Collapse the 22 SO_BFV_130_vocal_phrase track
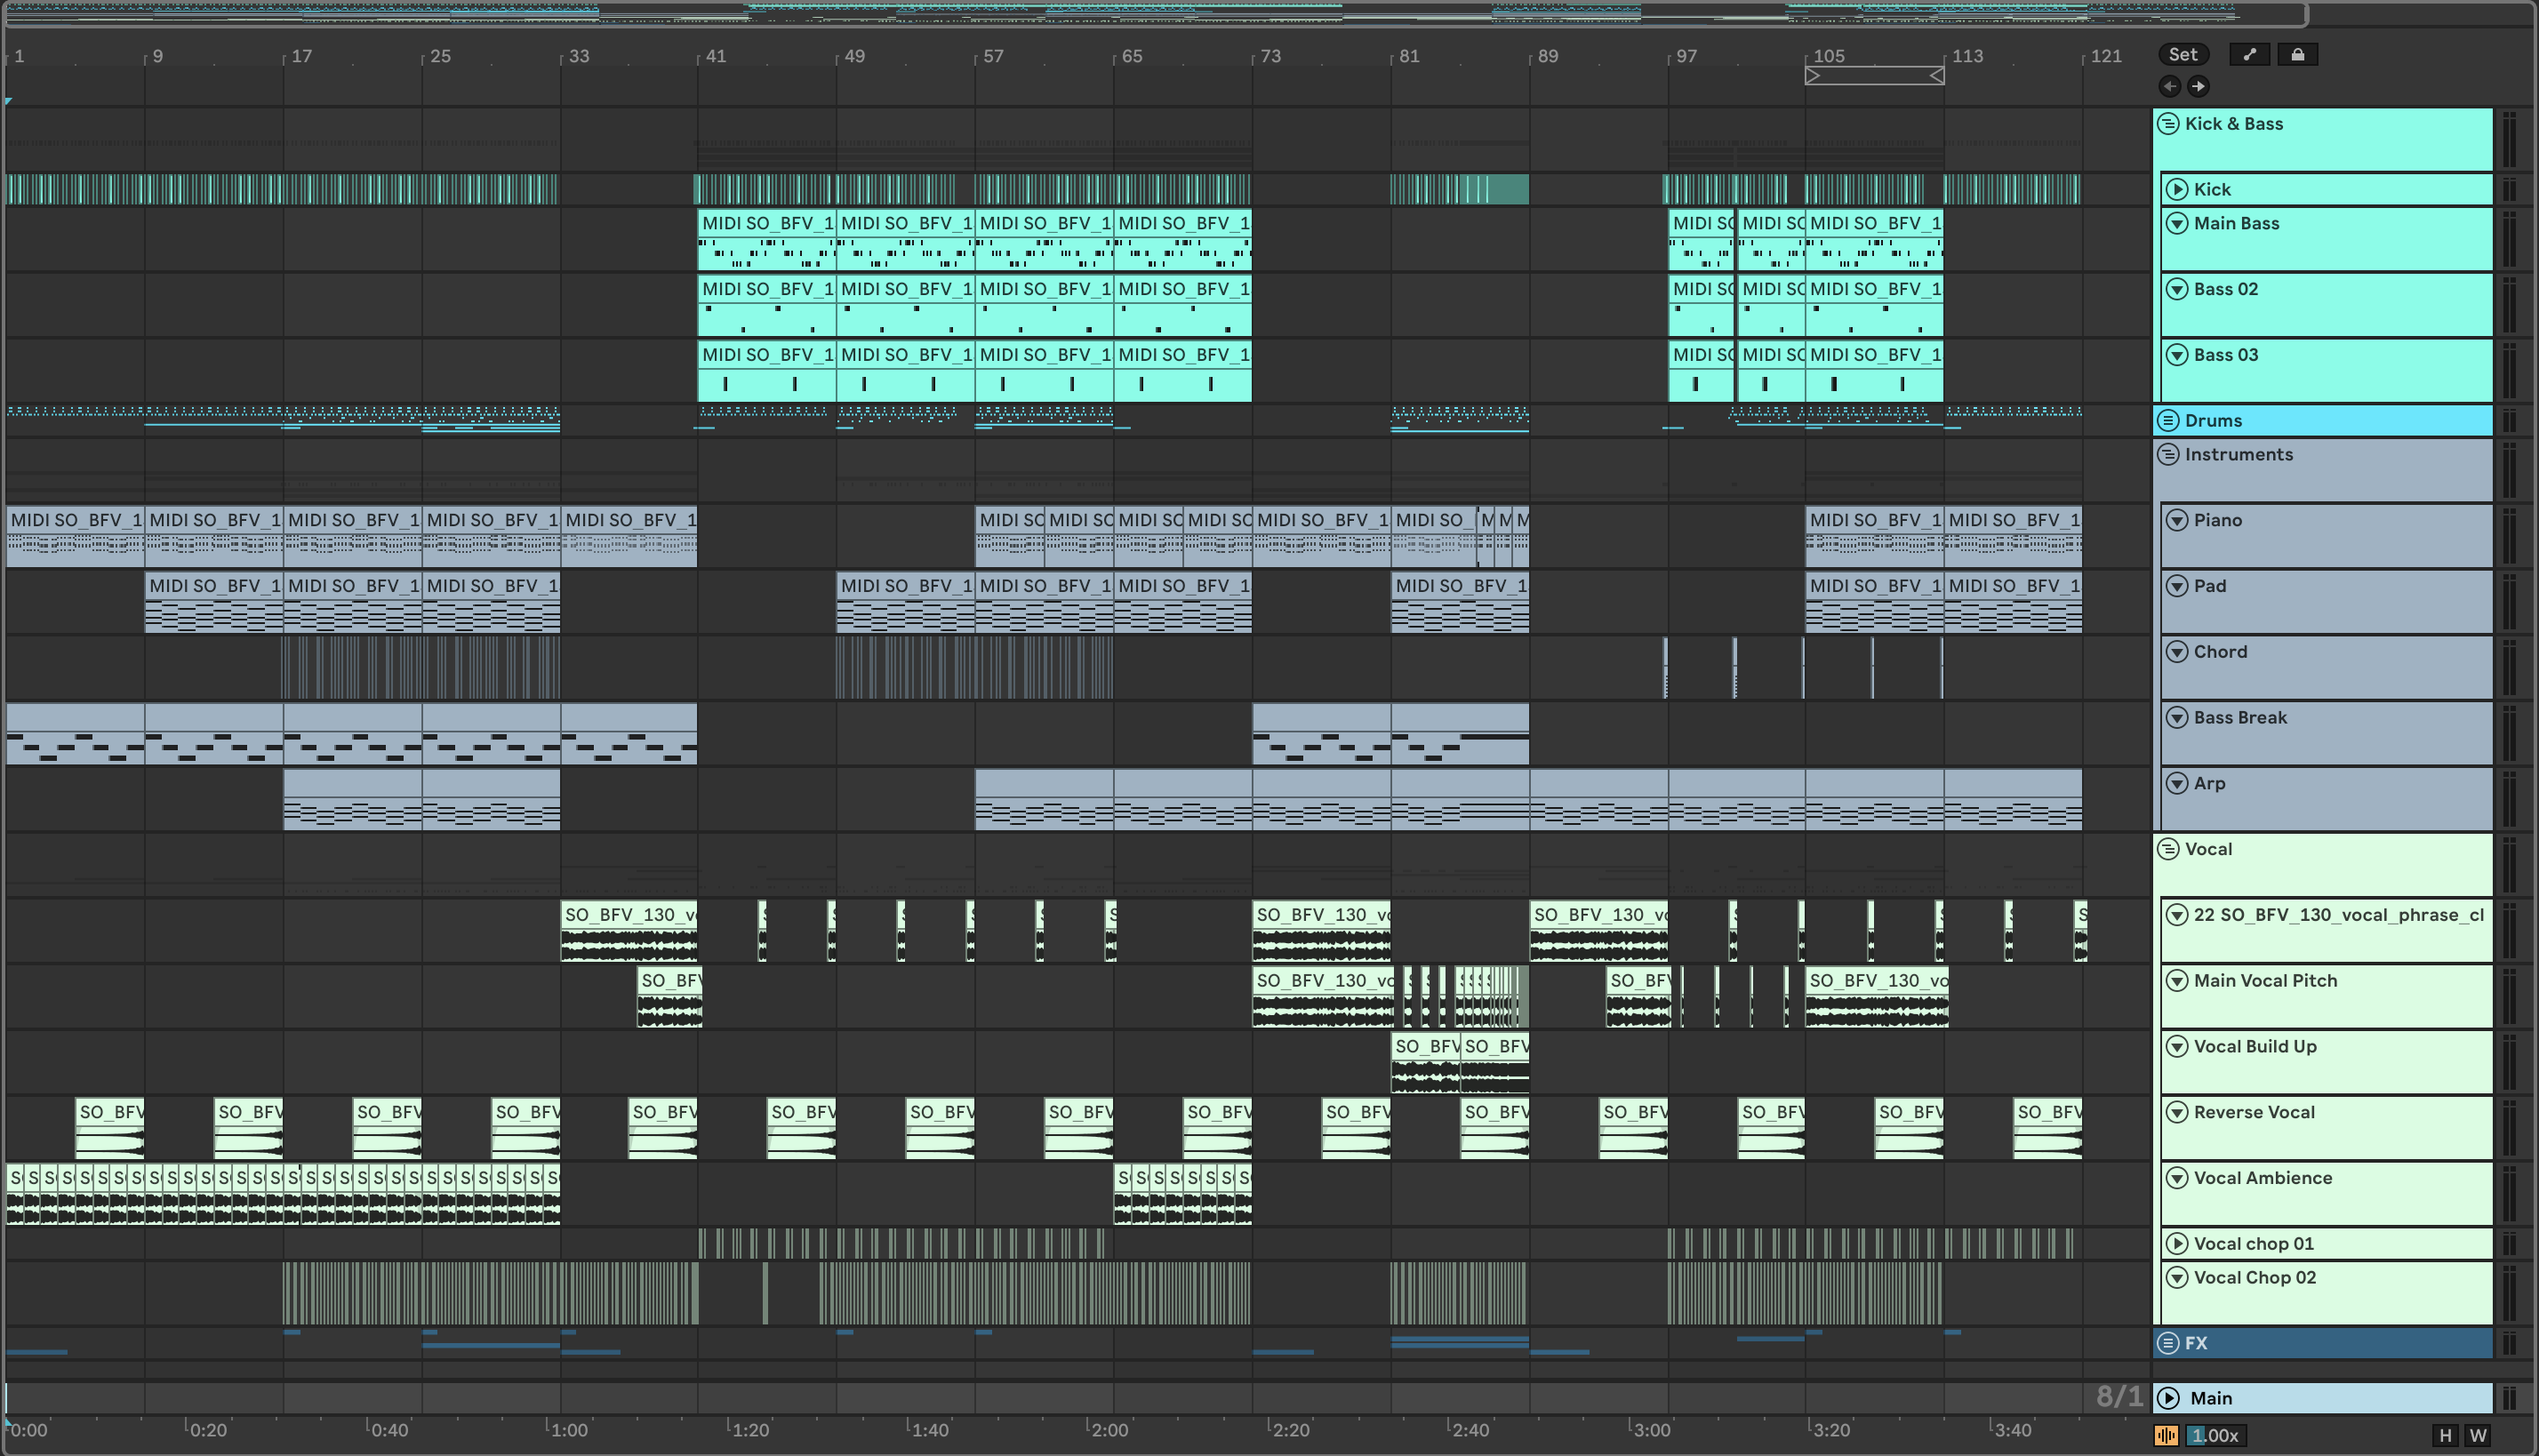The image size is (2539, 1456). (2177, 916)
